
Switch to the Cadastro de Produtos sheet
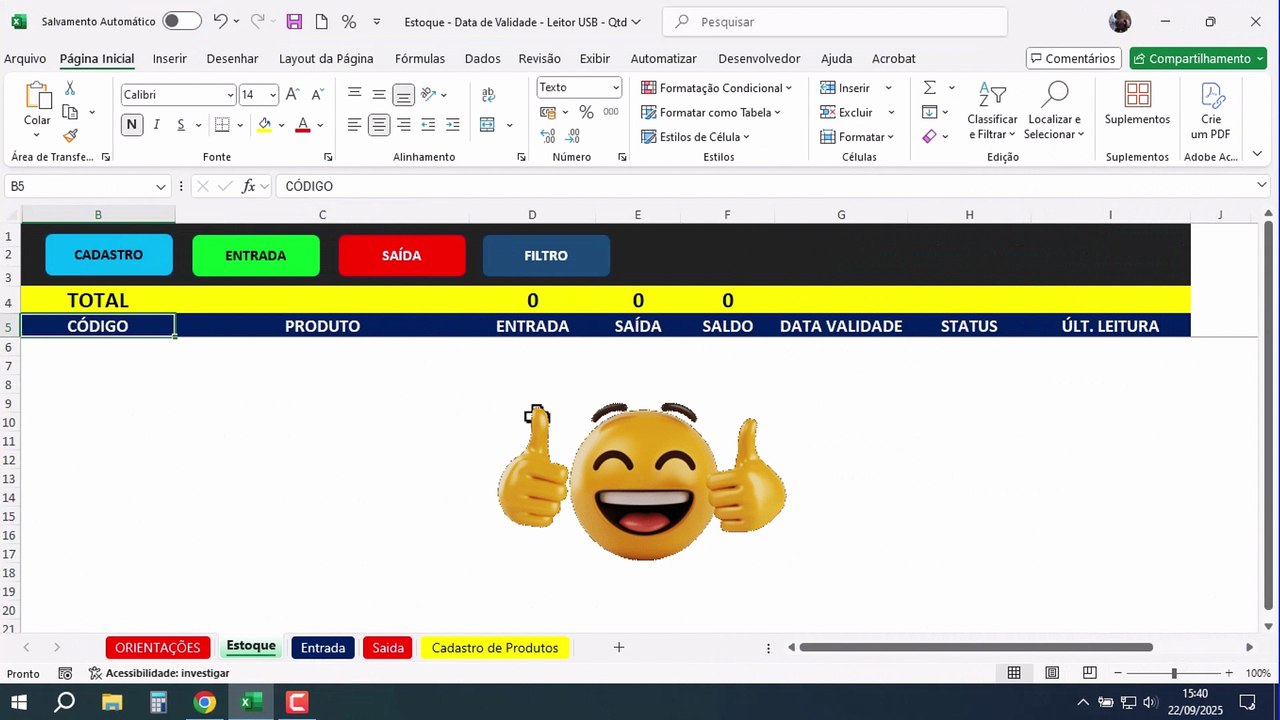[x=495, y=648]
